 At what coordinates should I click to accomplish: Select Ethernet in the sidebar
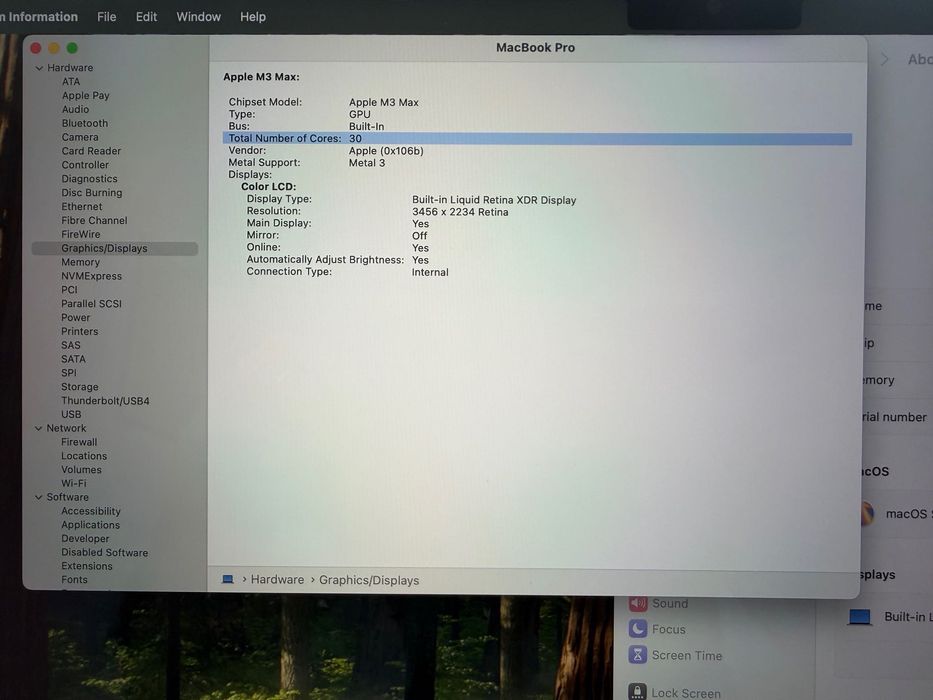[82, 207]
